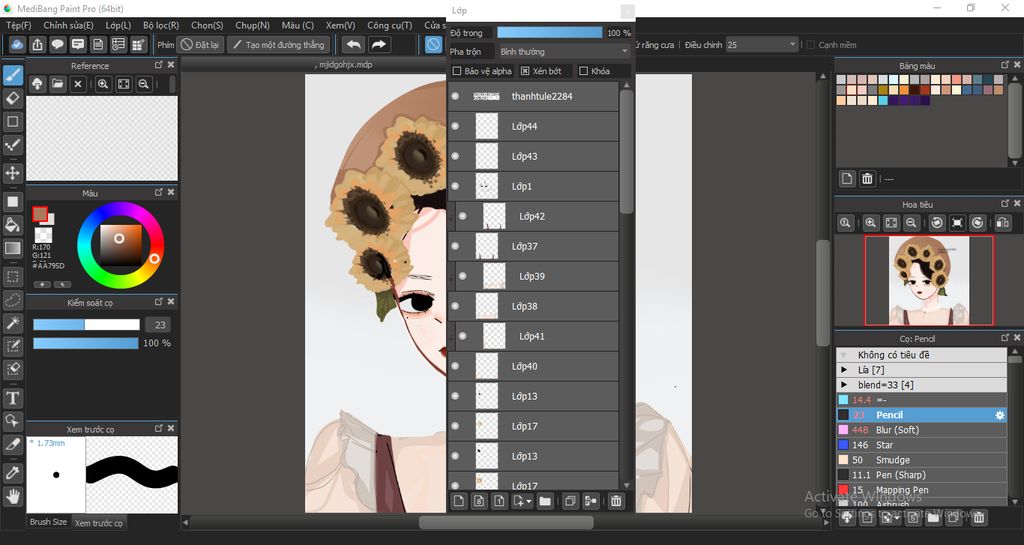Click the Đặt lại reset button

pos(200,44)
